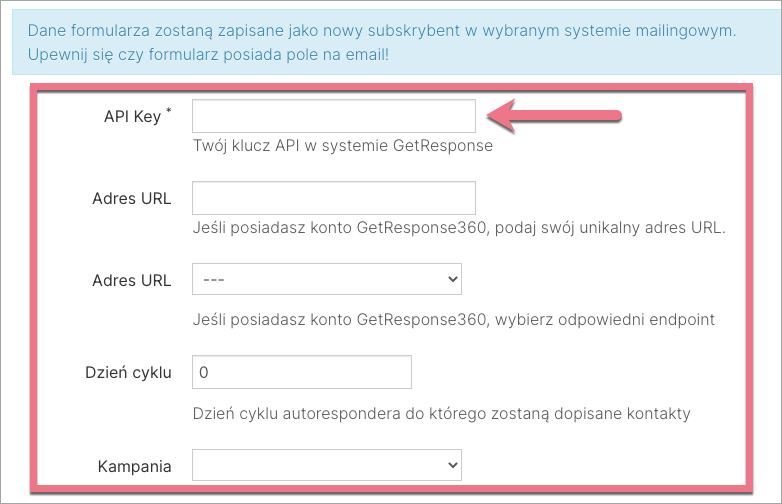782x504 pixels.
Task: Click the 'API Key' label
Action: (x=132, y=117)
